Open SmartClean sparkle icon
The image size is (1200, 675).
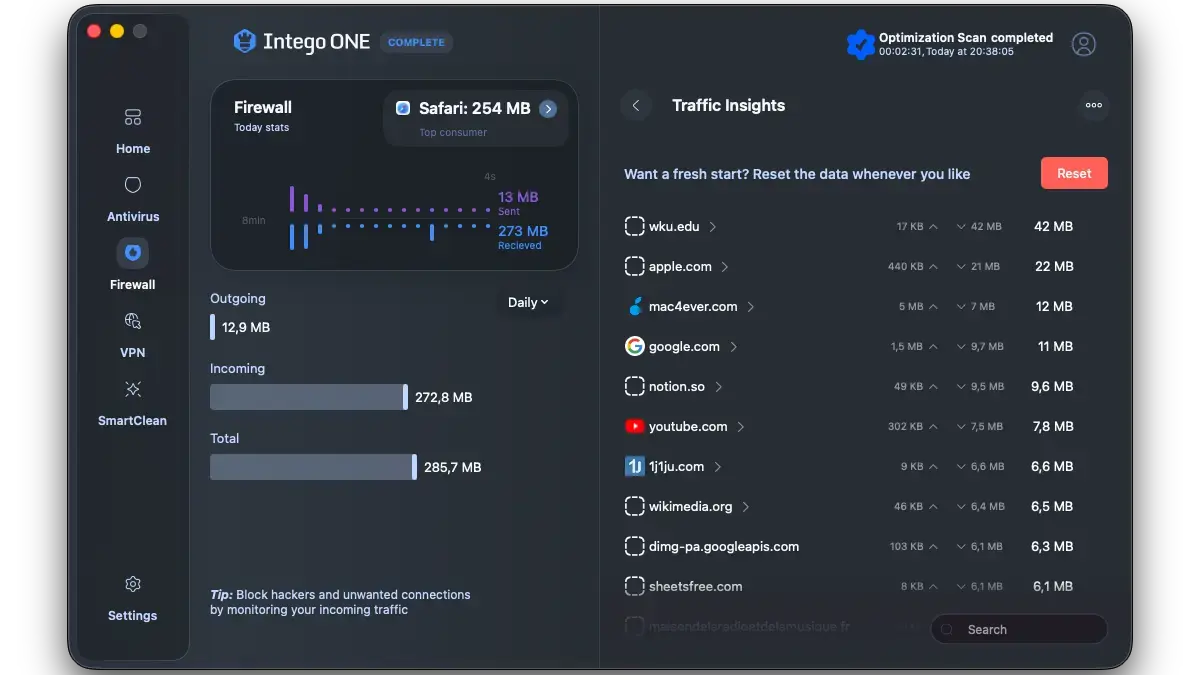point(132,389)
